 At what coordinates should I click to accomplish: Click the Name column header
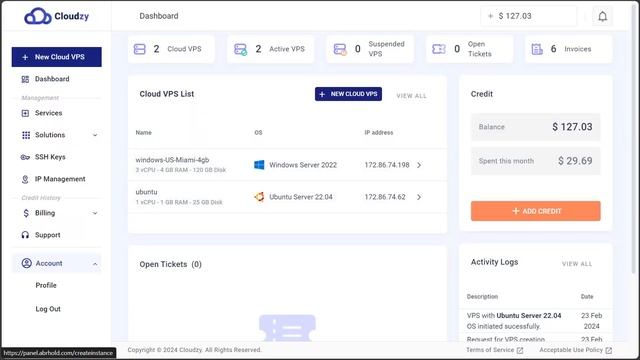pyautogui.click(x=144, y=133)
